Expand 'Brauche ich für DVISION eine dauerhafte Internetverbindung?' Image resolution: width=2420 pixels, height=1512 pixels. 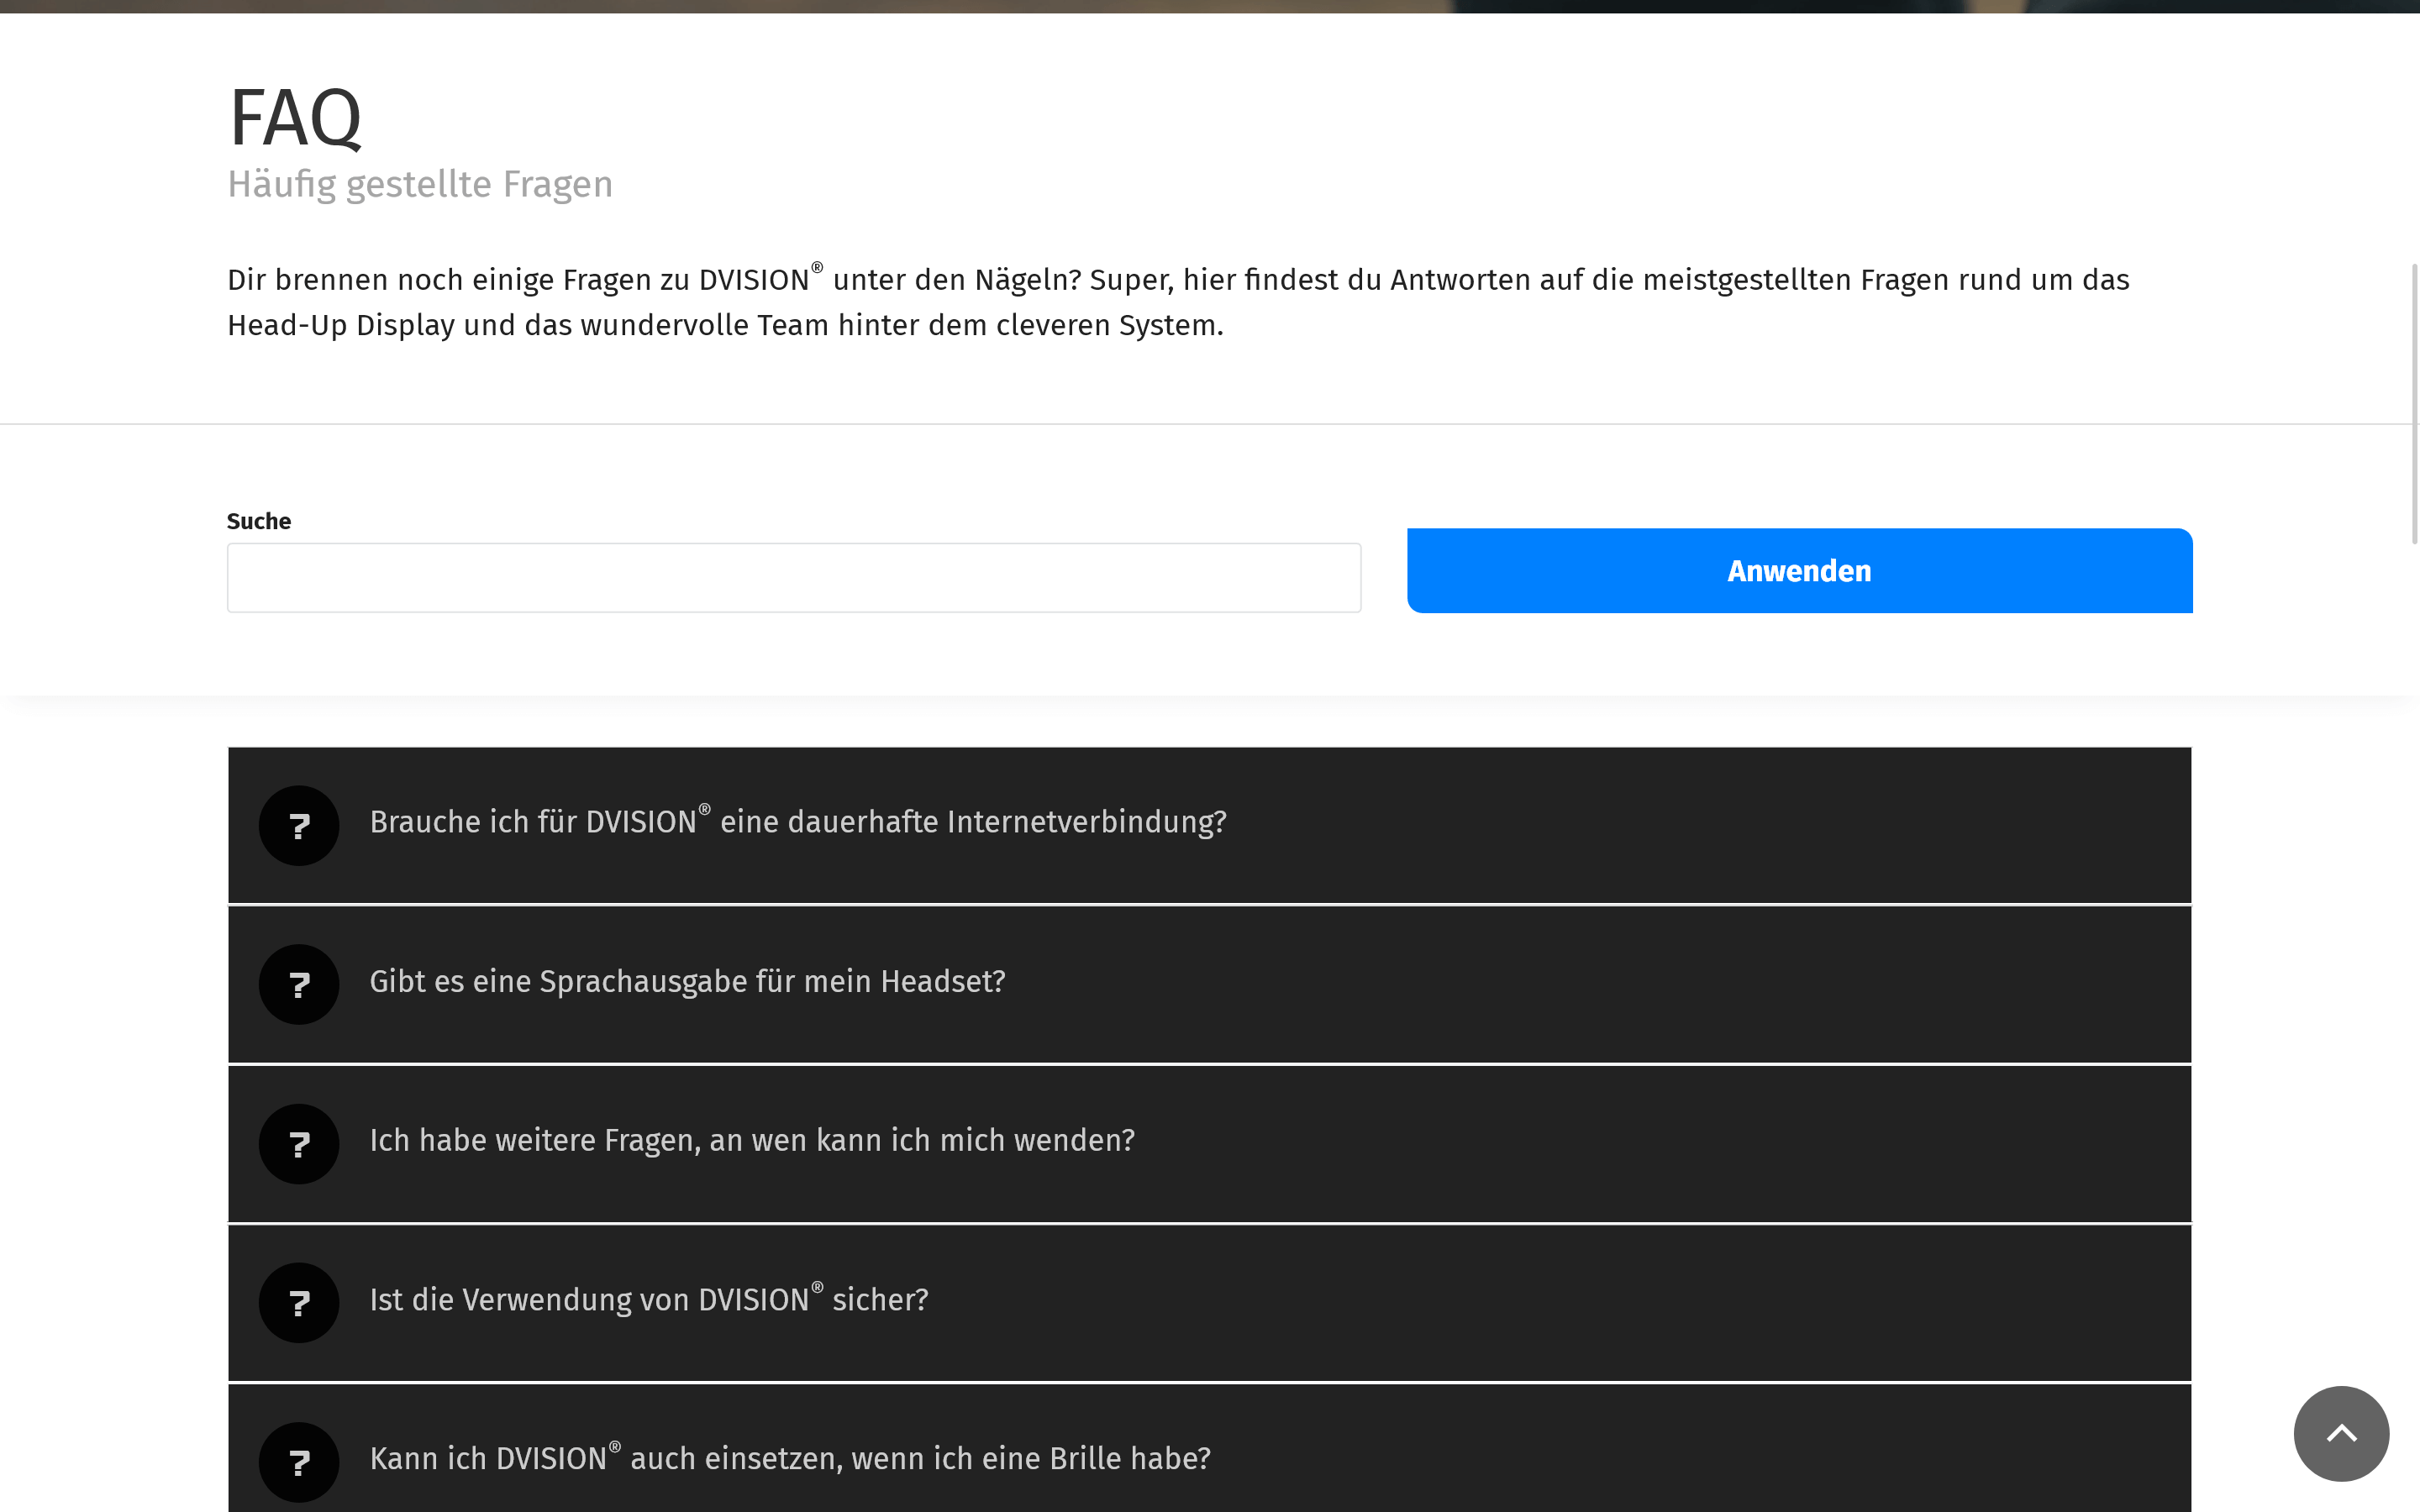1209,825
